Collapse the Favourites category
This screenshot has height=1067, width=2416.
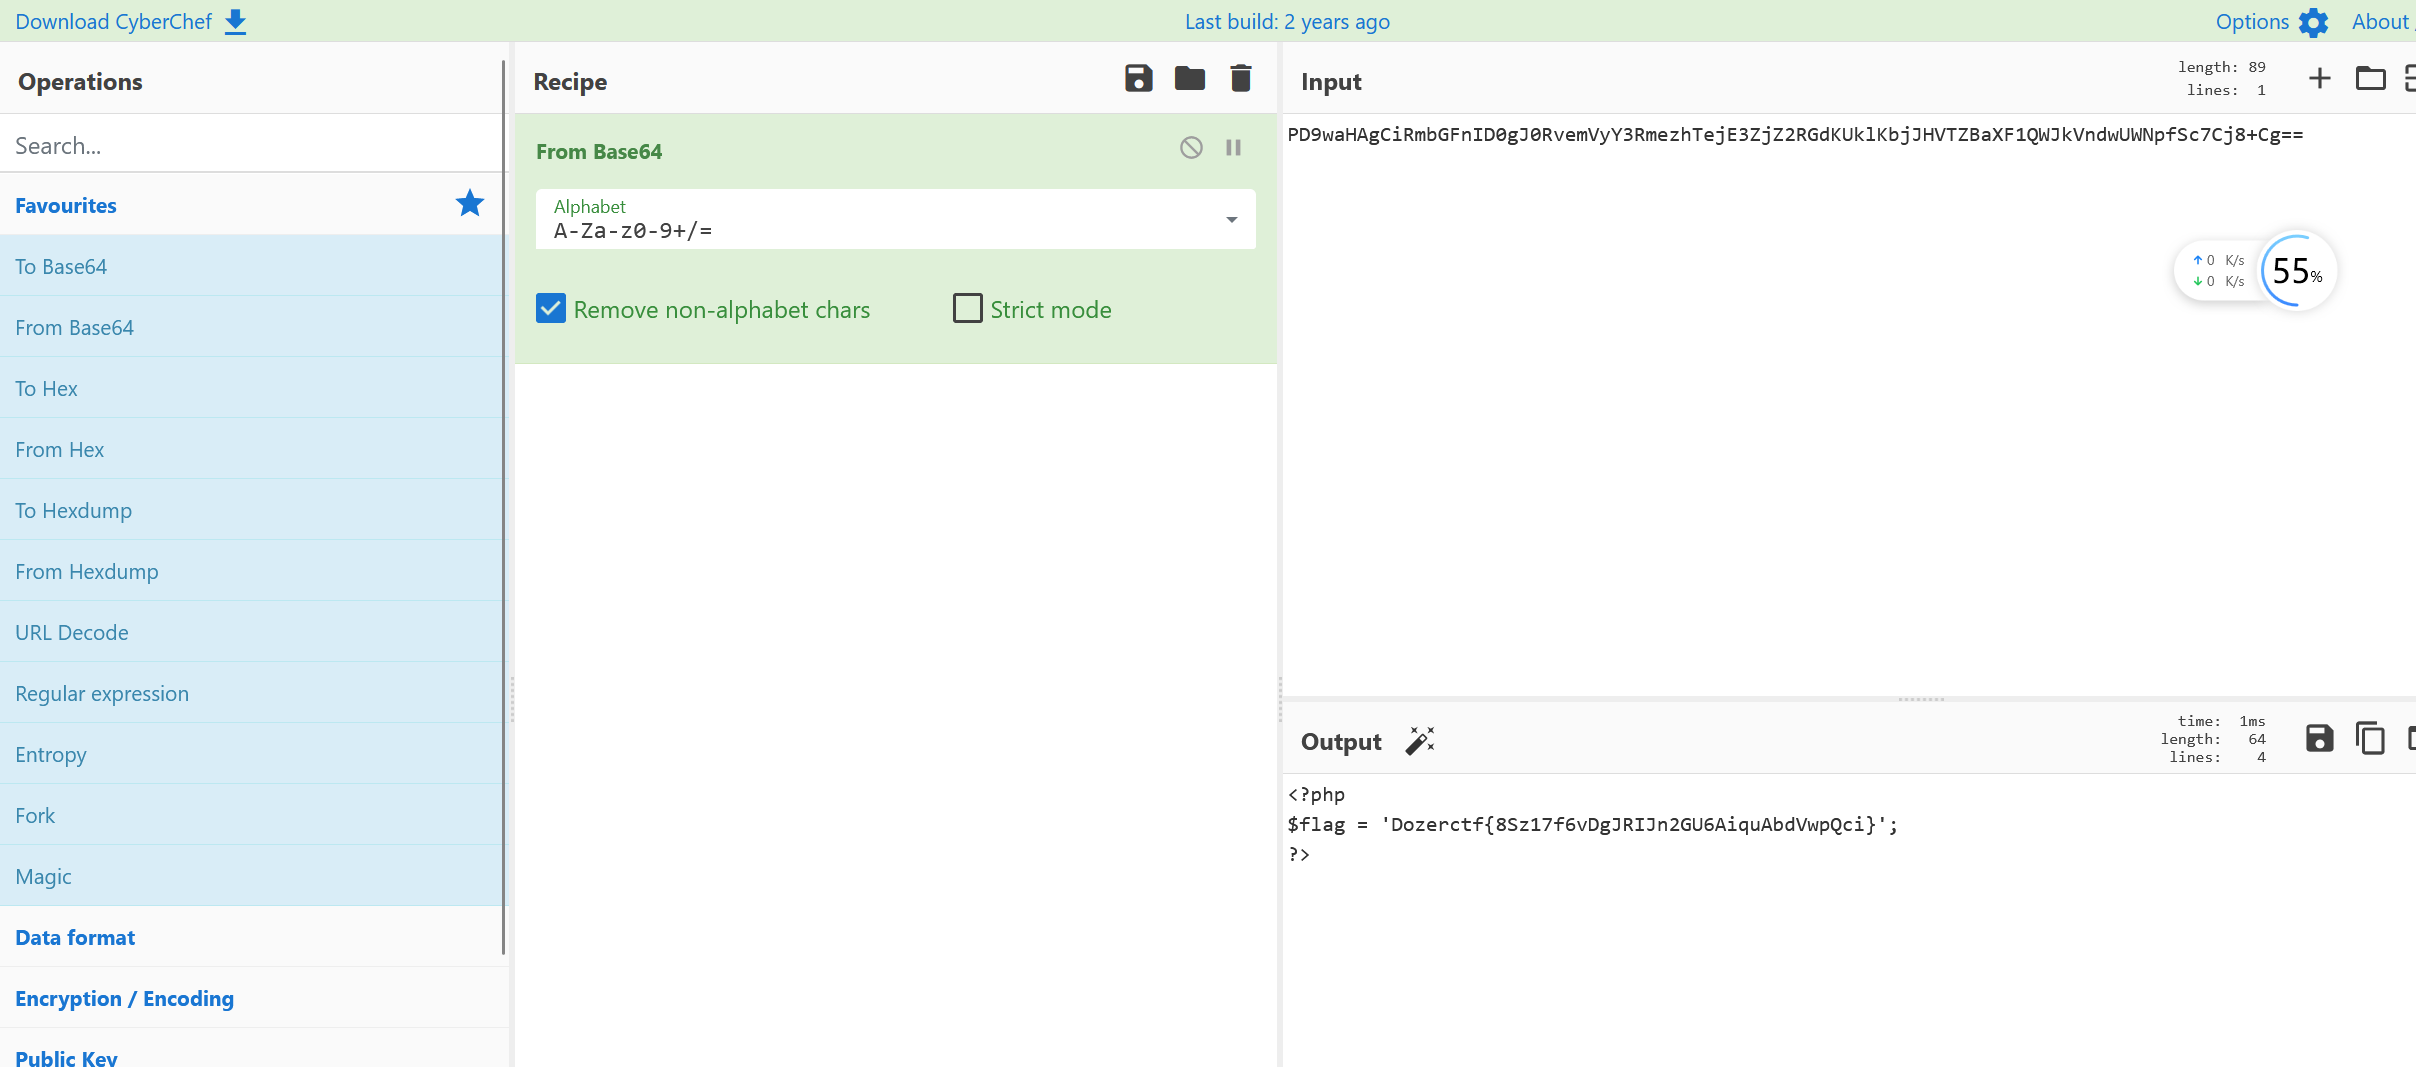[66, 205]
